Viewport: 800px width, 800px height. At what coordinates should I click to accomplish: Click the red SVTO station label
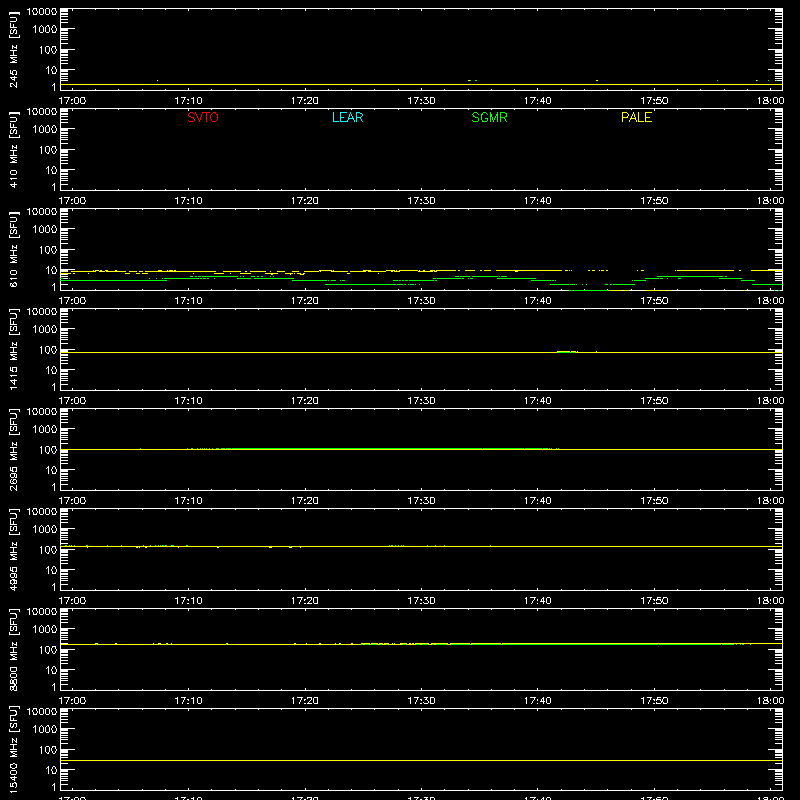point(203,117)
